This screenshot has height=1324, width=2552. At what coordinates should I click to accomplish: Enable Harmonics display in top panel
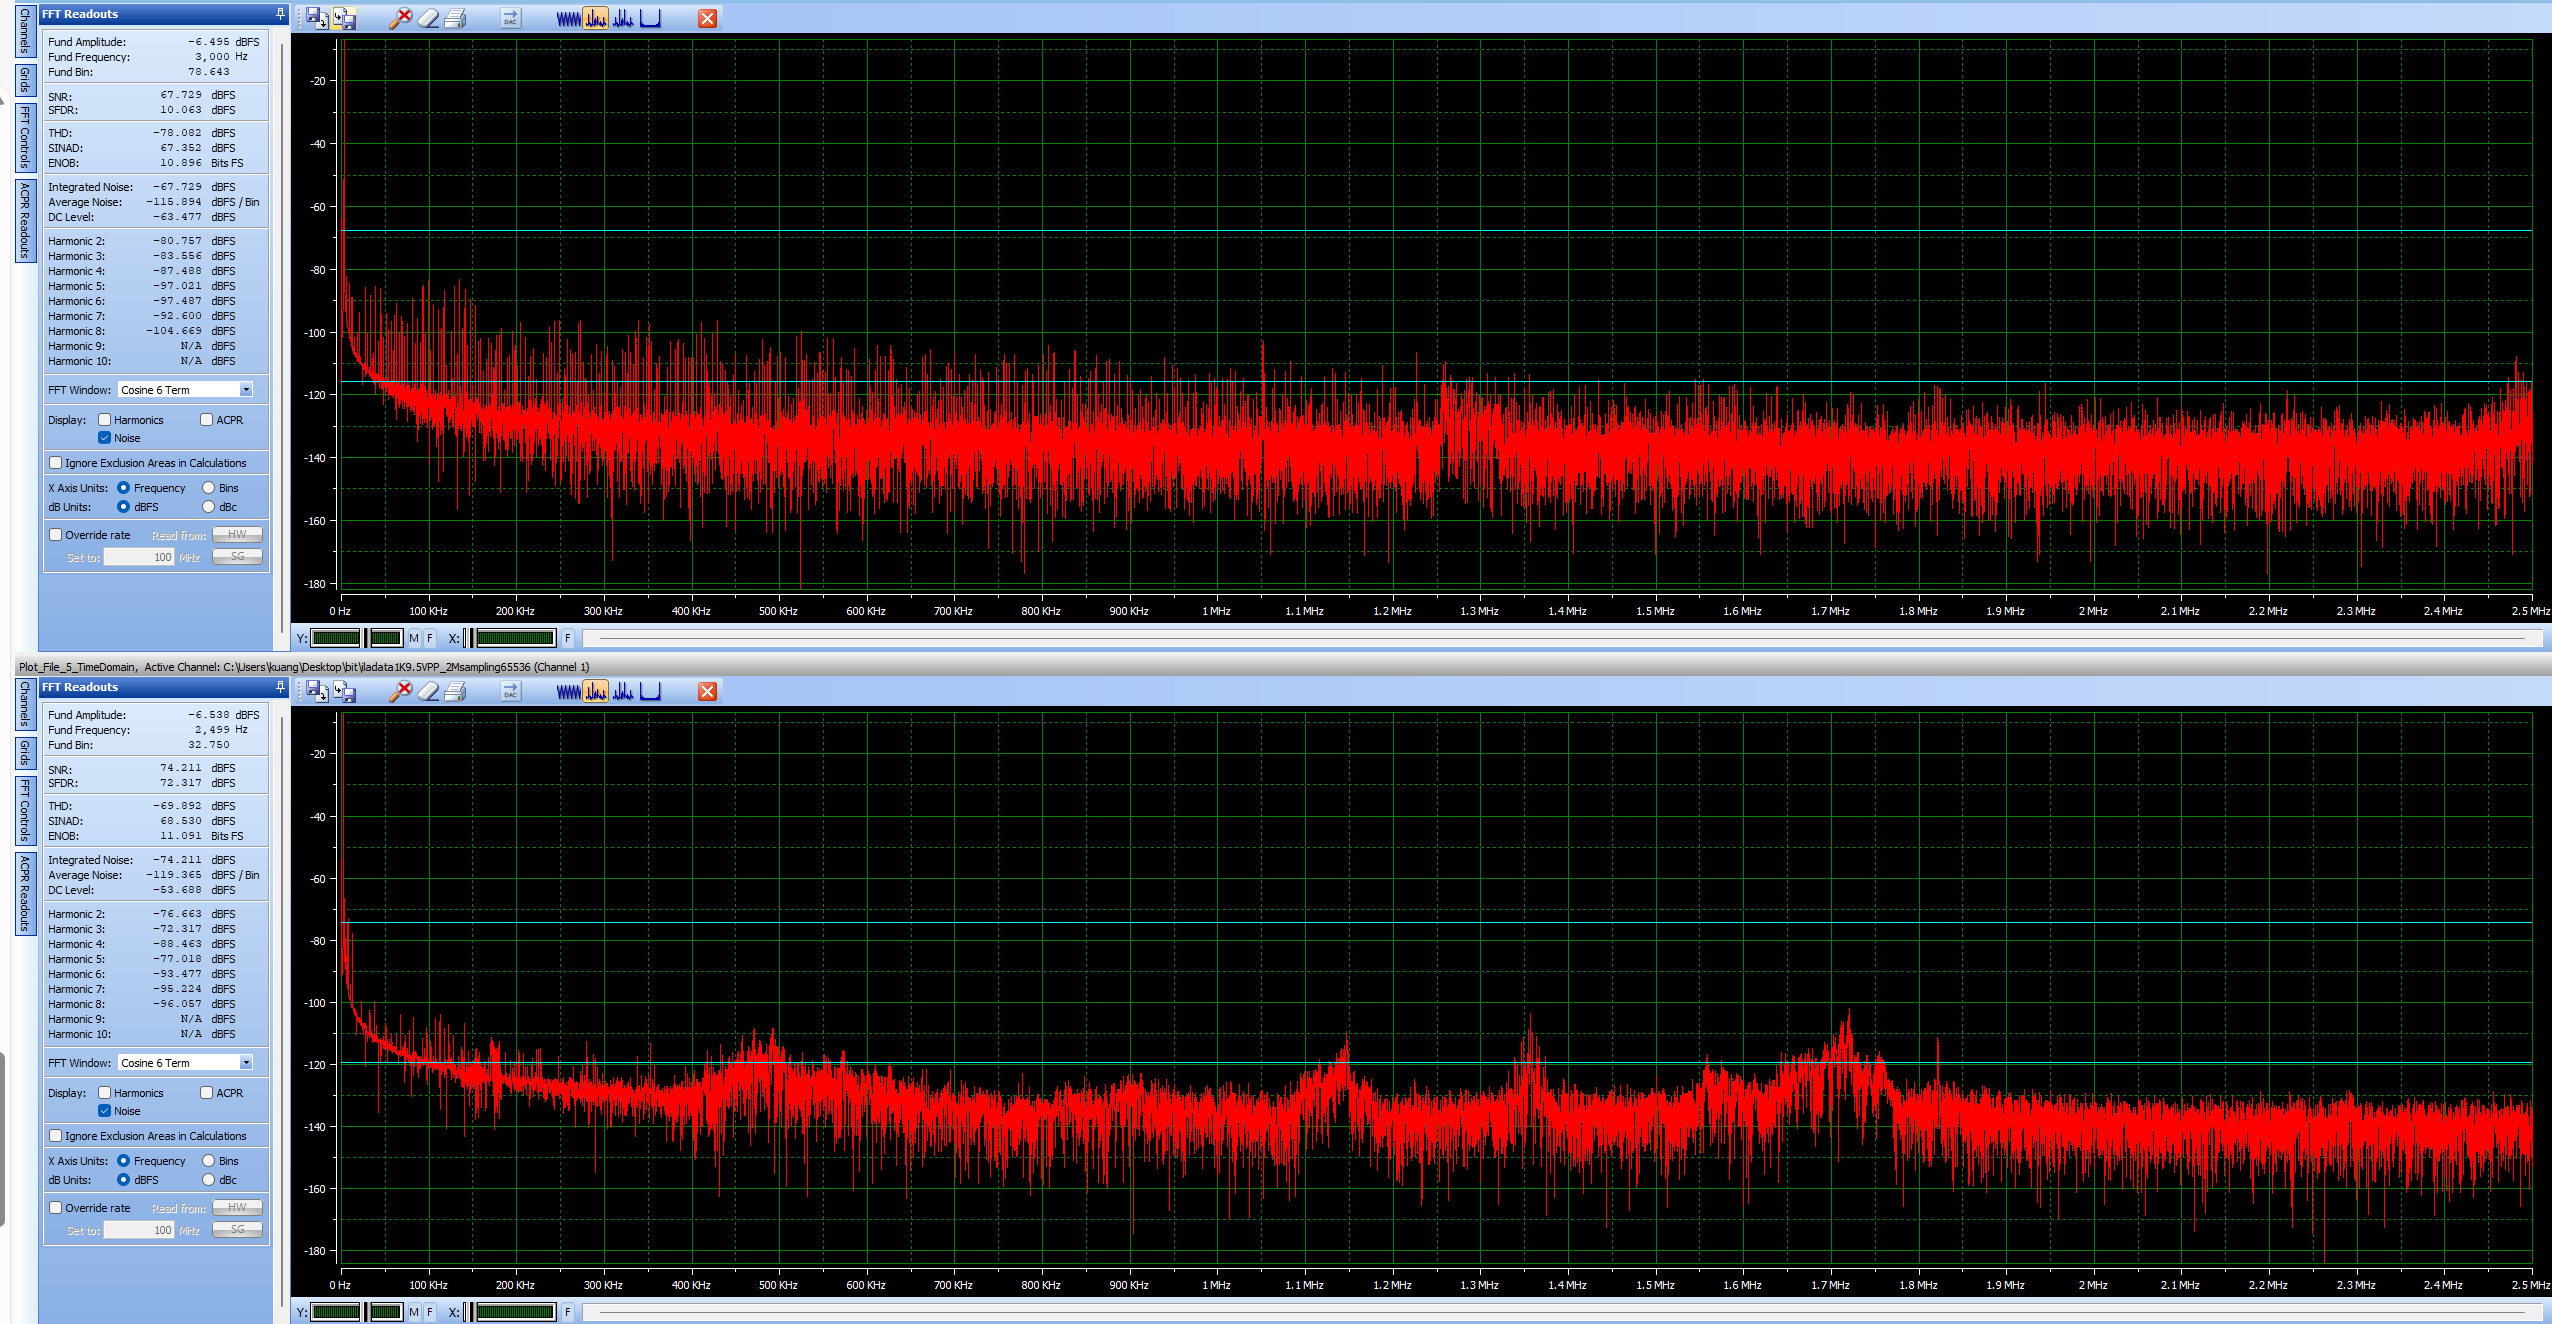(105, 420)
